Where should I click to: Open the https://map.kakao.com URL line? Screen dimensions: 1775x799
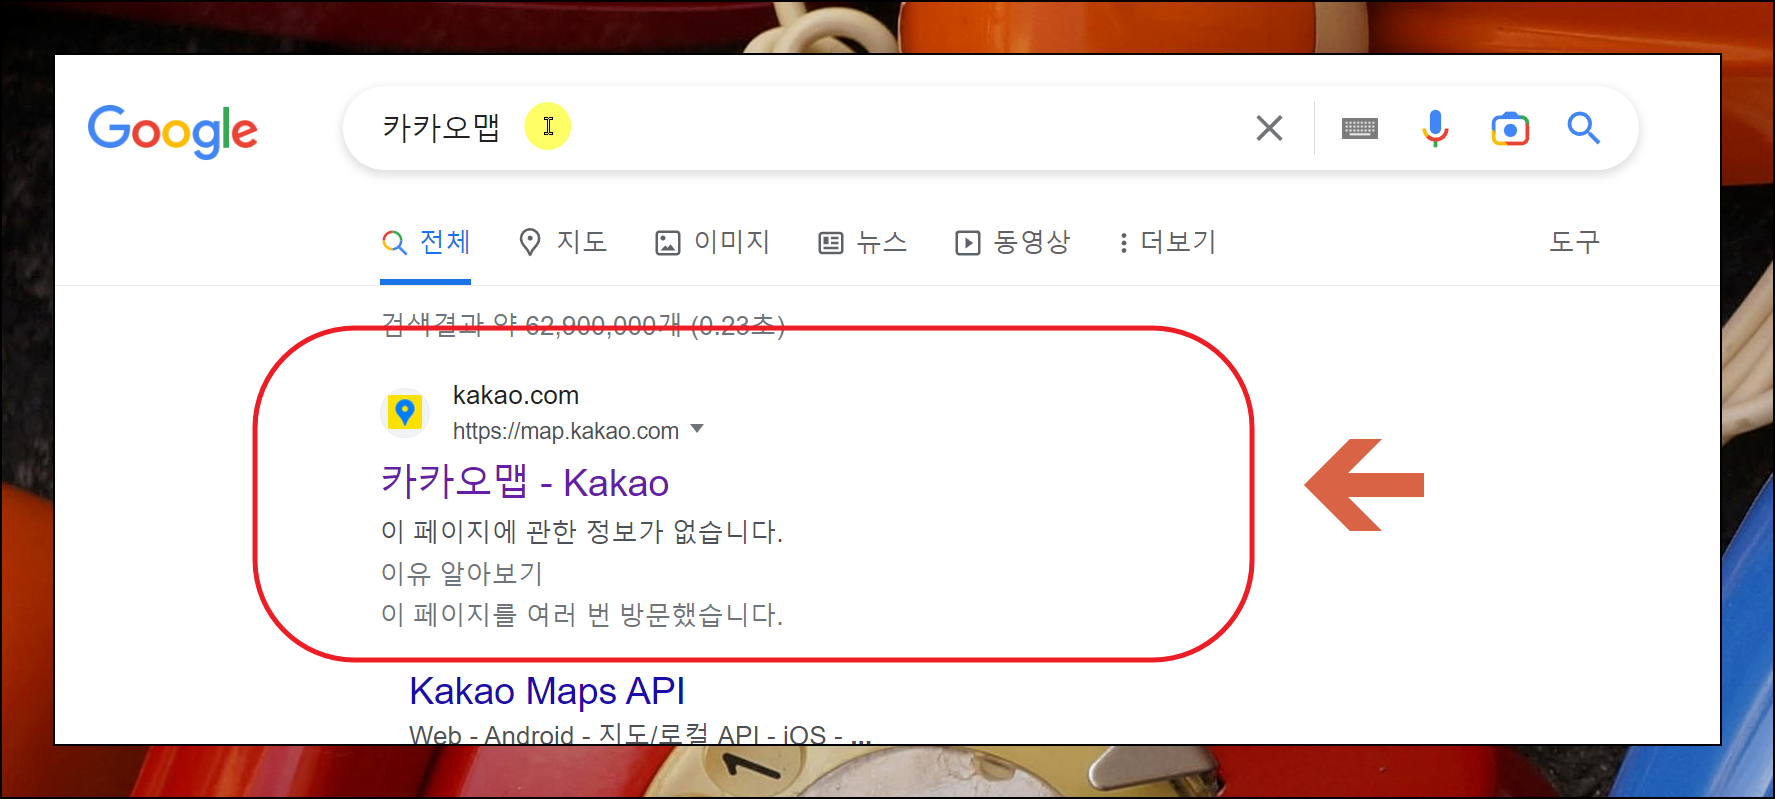[566, 431]
